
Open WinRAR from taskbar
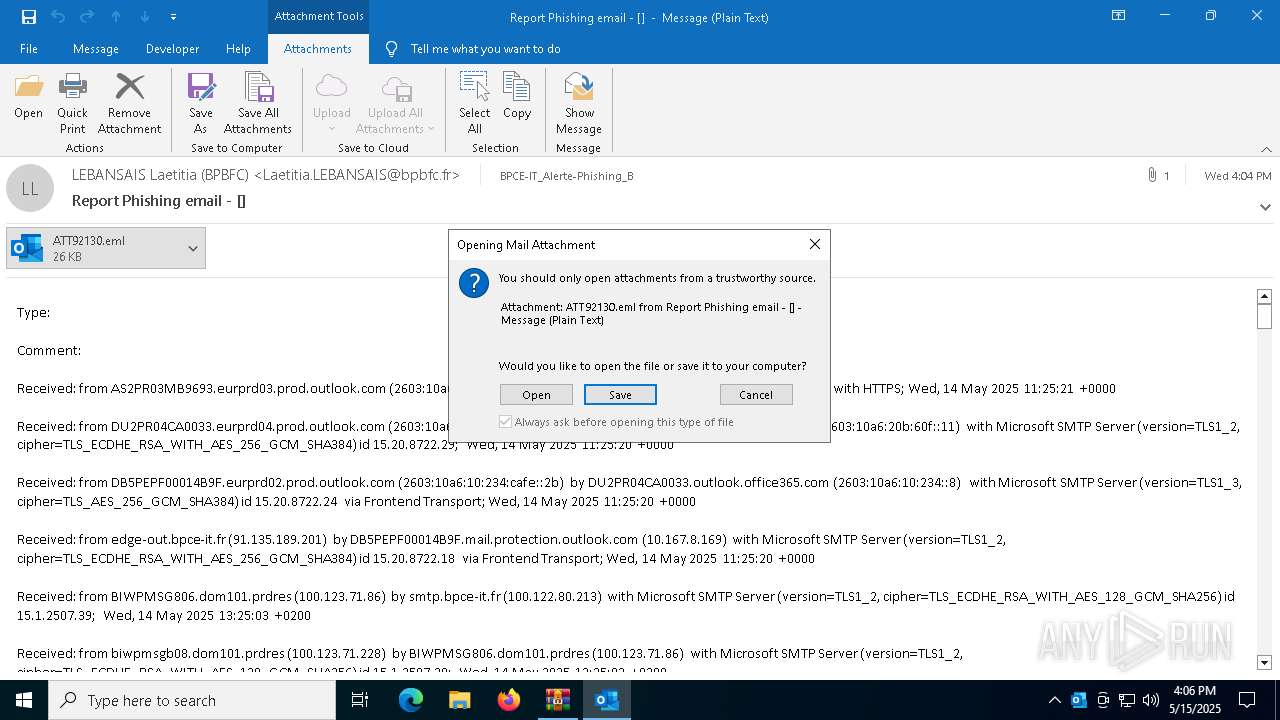coord(558,700)
